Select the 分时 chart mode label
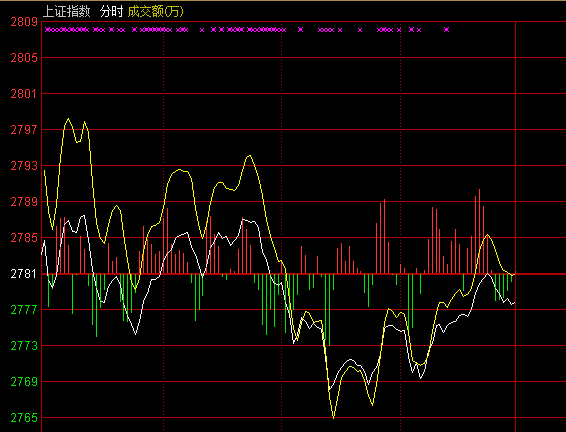Image resolution: width=566 pixels, height=432 pixels. point(112,12)
